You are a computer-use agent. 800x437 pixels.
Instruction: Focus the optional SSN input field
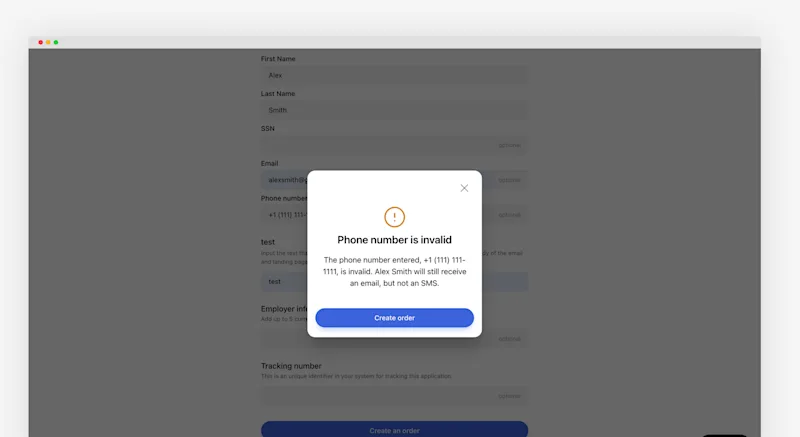click(x=394, y=145)
